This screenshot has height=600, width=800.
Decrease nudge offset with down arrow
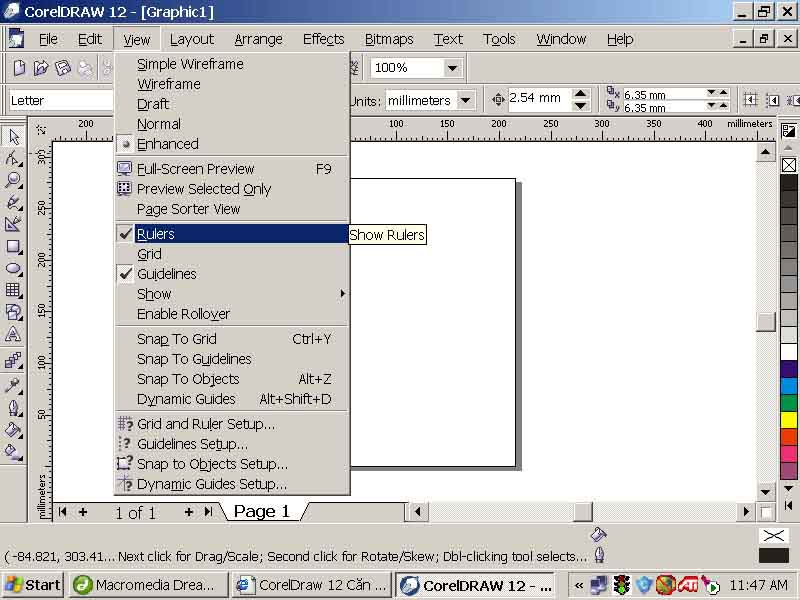580,106
